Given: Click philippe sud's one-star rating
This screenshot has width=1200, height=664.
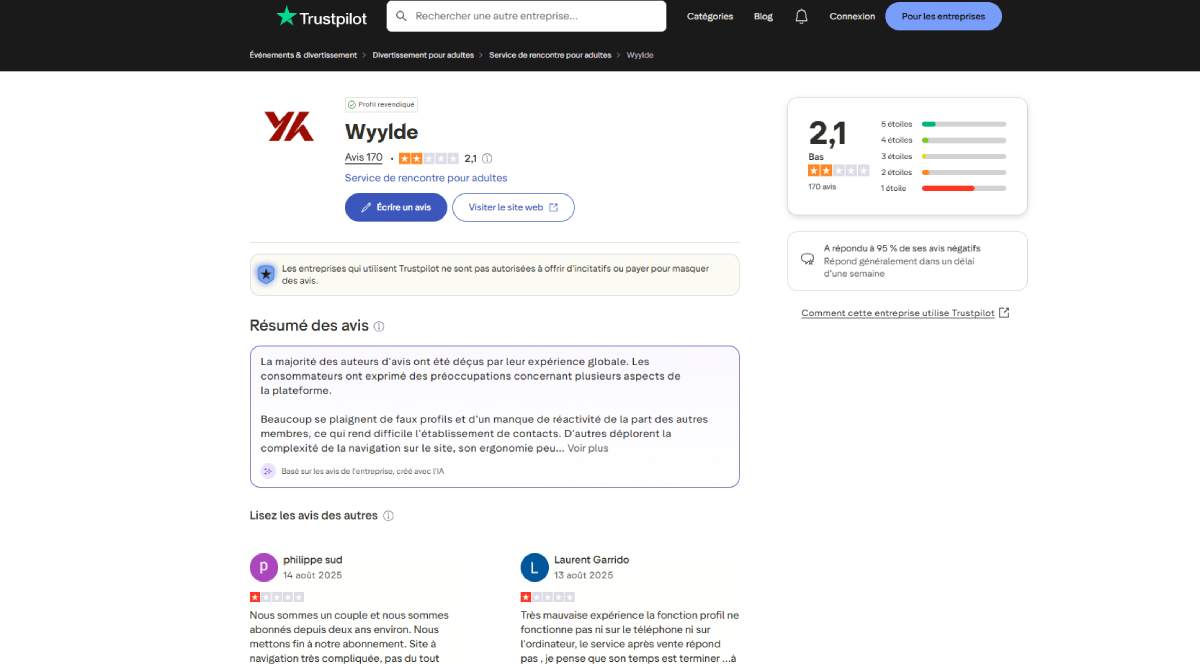Looking at the screenshot, I should coord(277,597).
